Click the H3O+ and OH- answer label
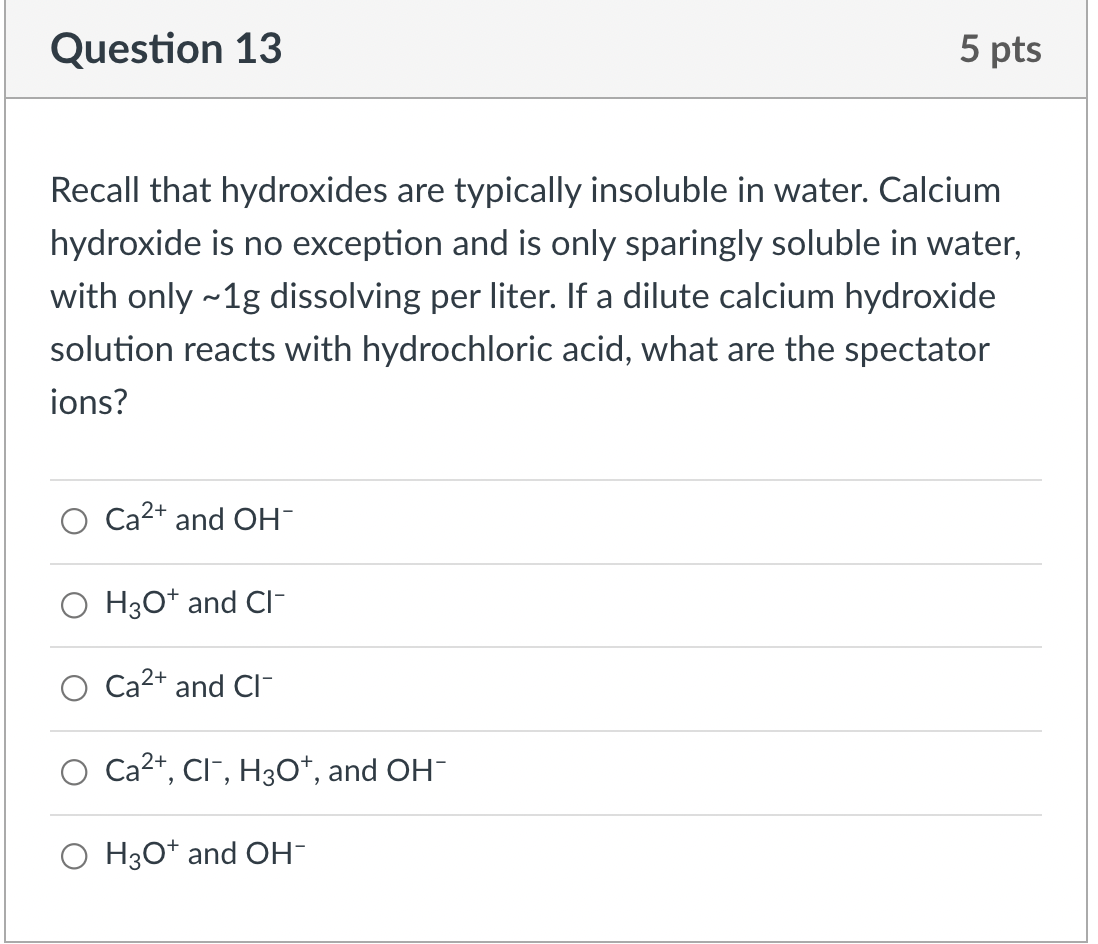 coord(205,854)
